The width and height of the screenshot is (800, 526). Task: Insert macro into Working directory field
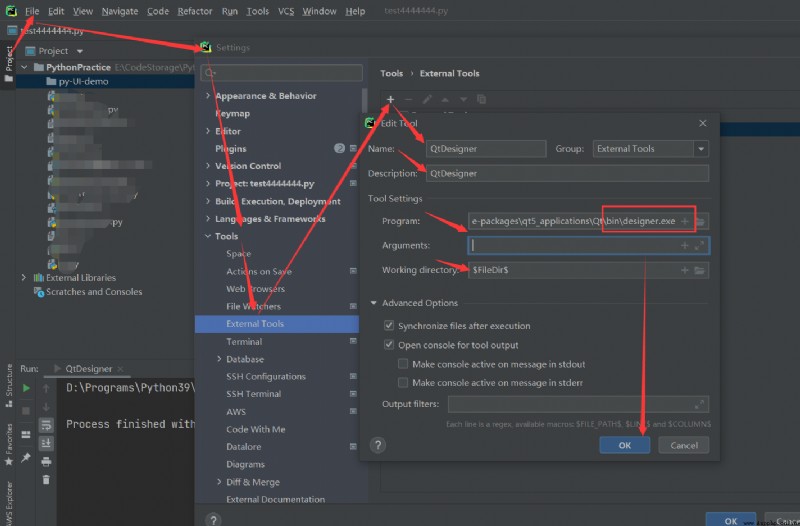click(685, 270)
